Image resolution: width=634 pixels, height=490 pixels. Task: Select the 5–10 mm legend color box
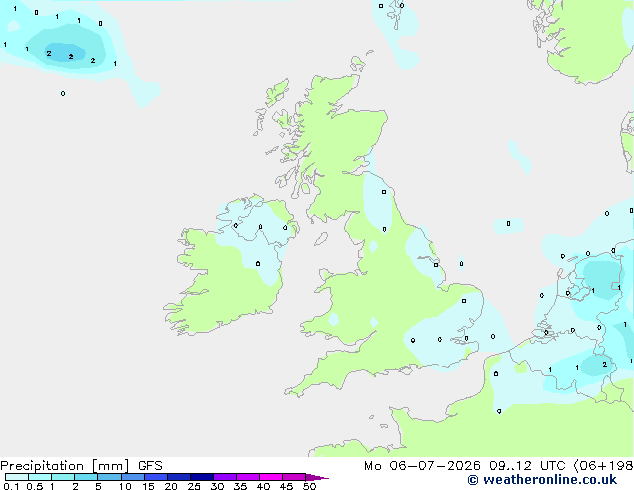tap(109, 477)
